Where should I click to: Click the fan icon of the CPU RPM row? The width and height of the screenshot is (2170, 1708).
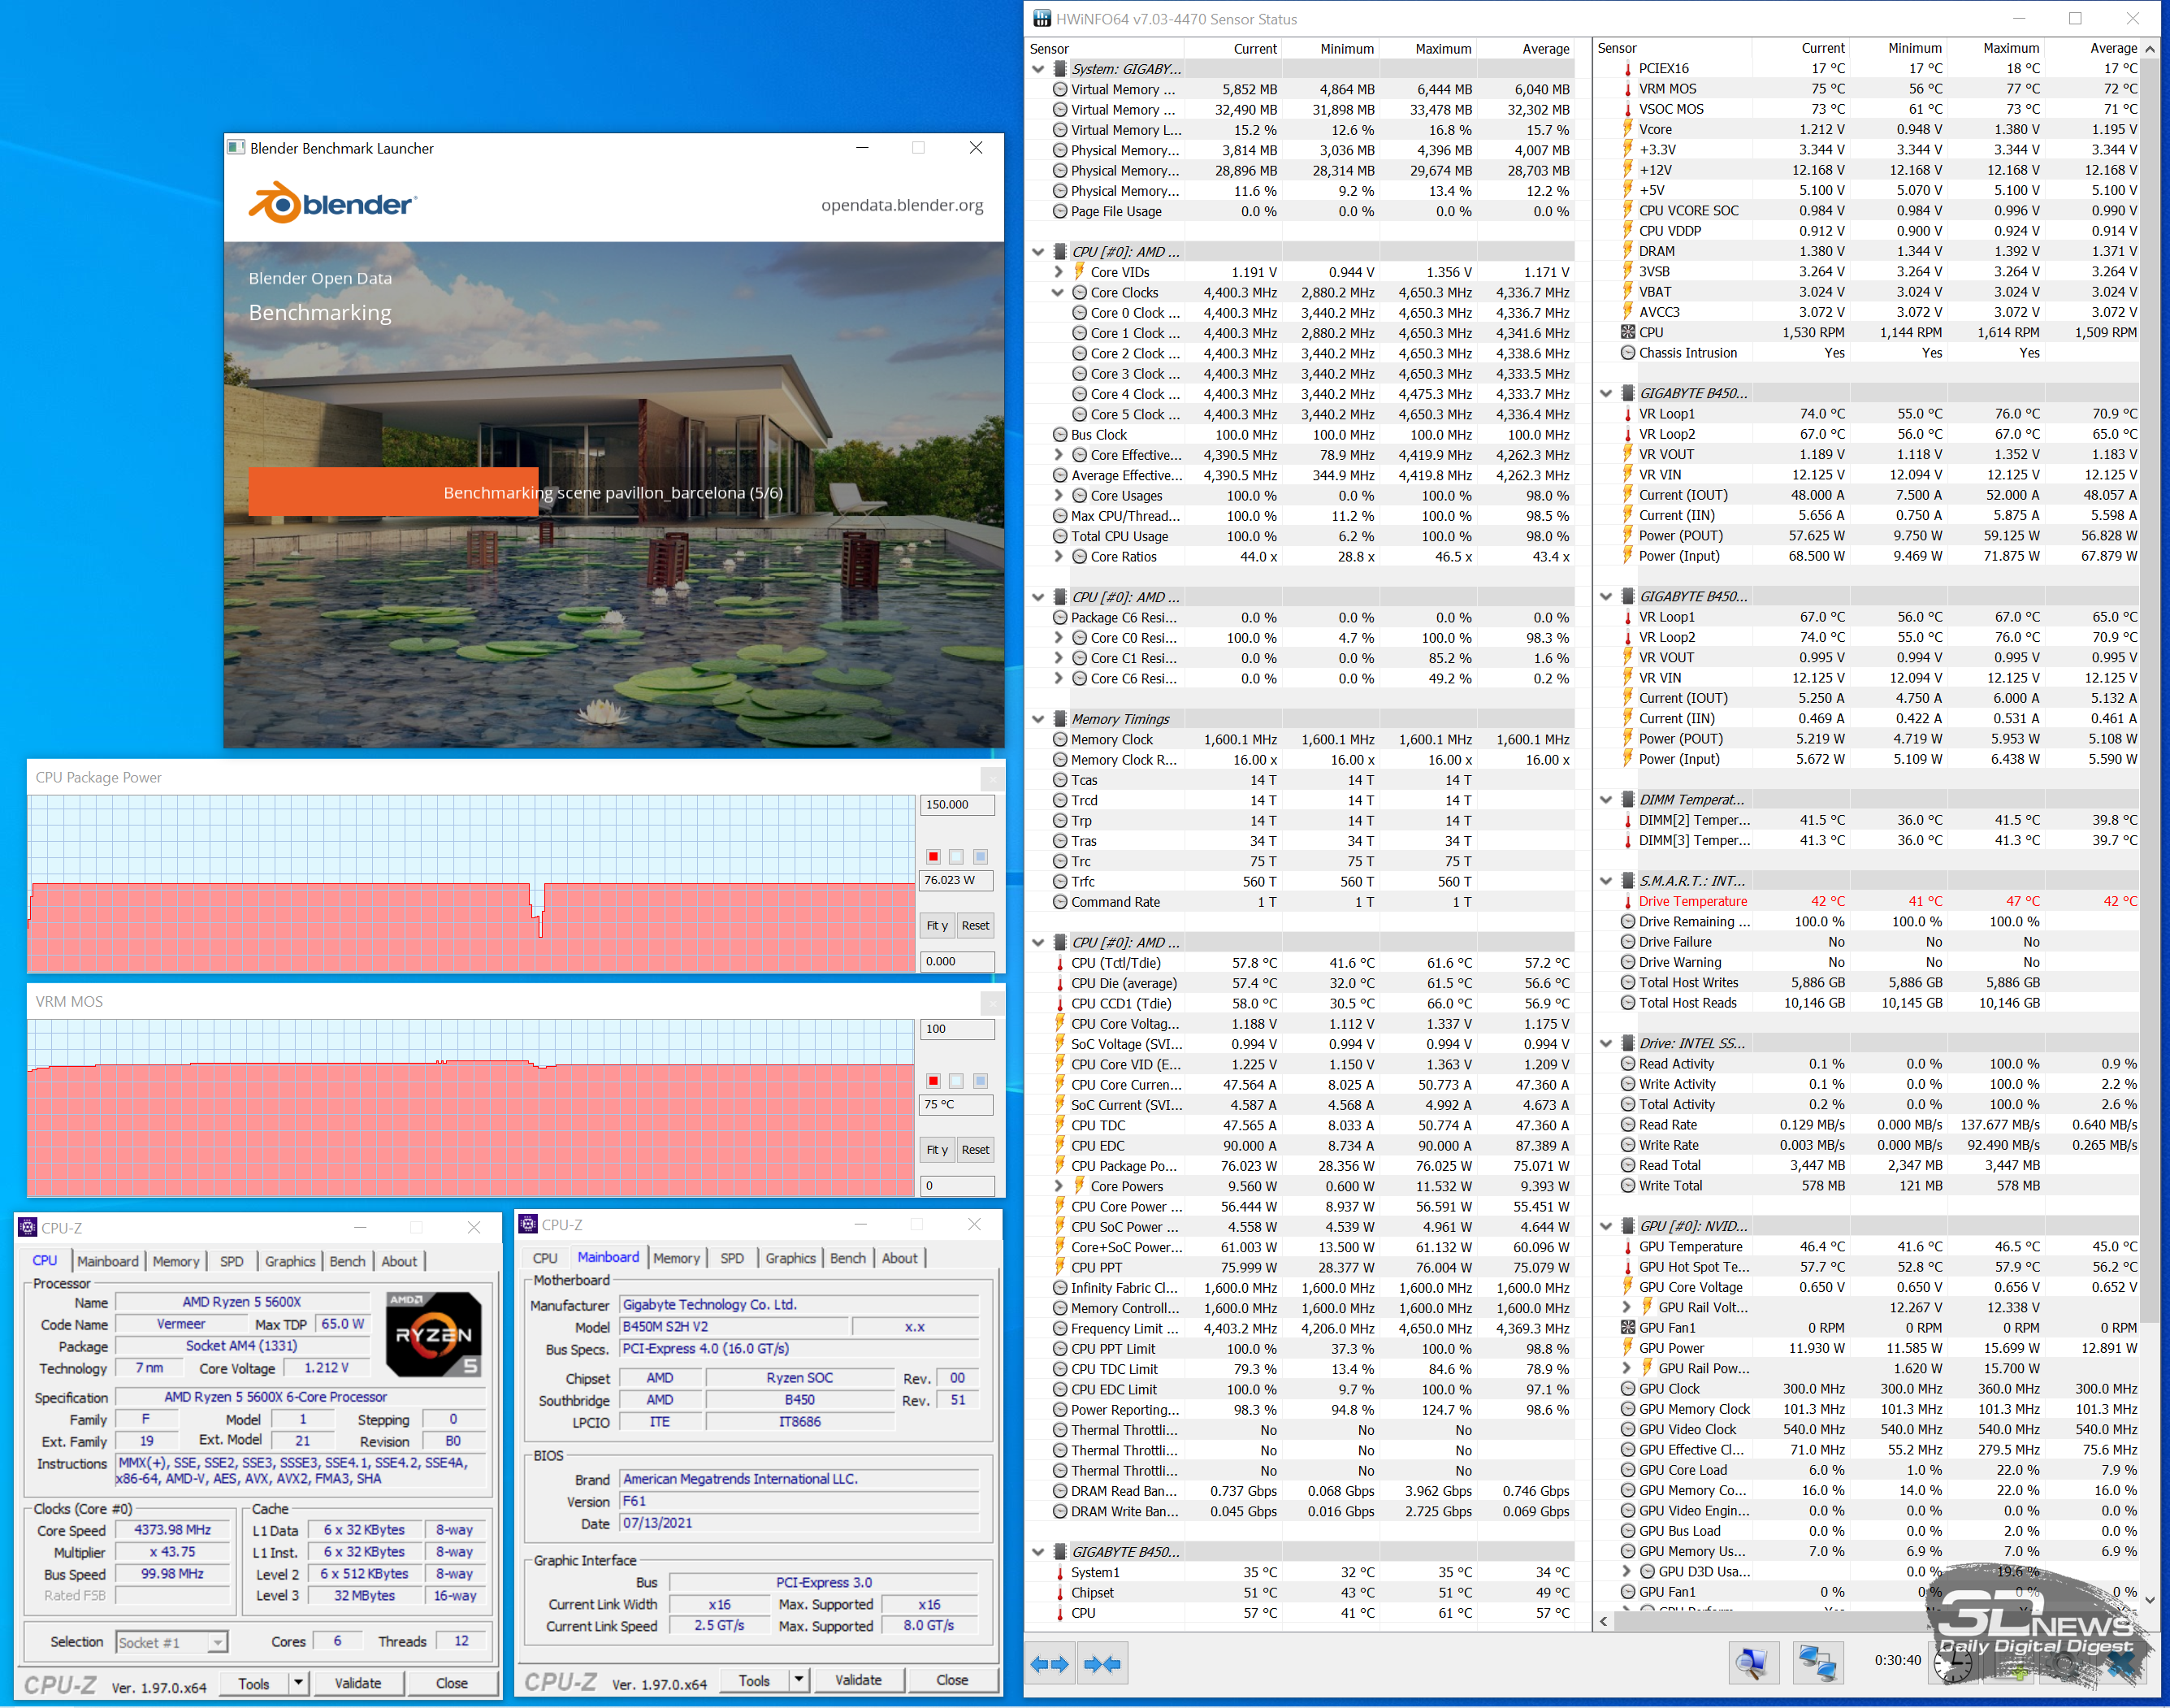pos(1627,332)
